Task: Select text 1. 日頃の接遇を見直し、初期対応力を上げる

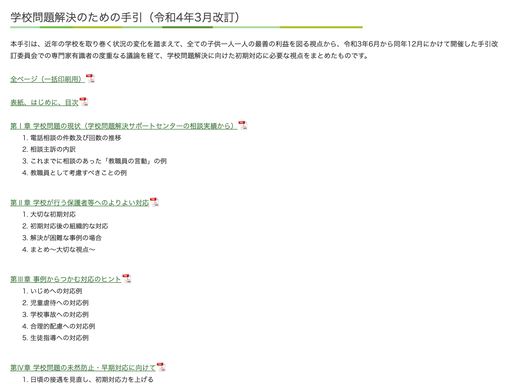Action: (88, 379)
